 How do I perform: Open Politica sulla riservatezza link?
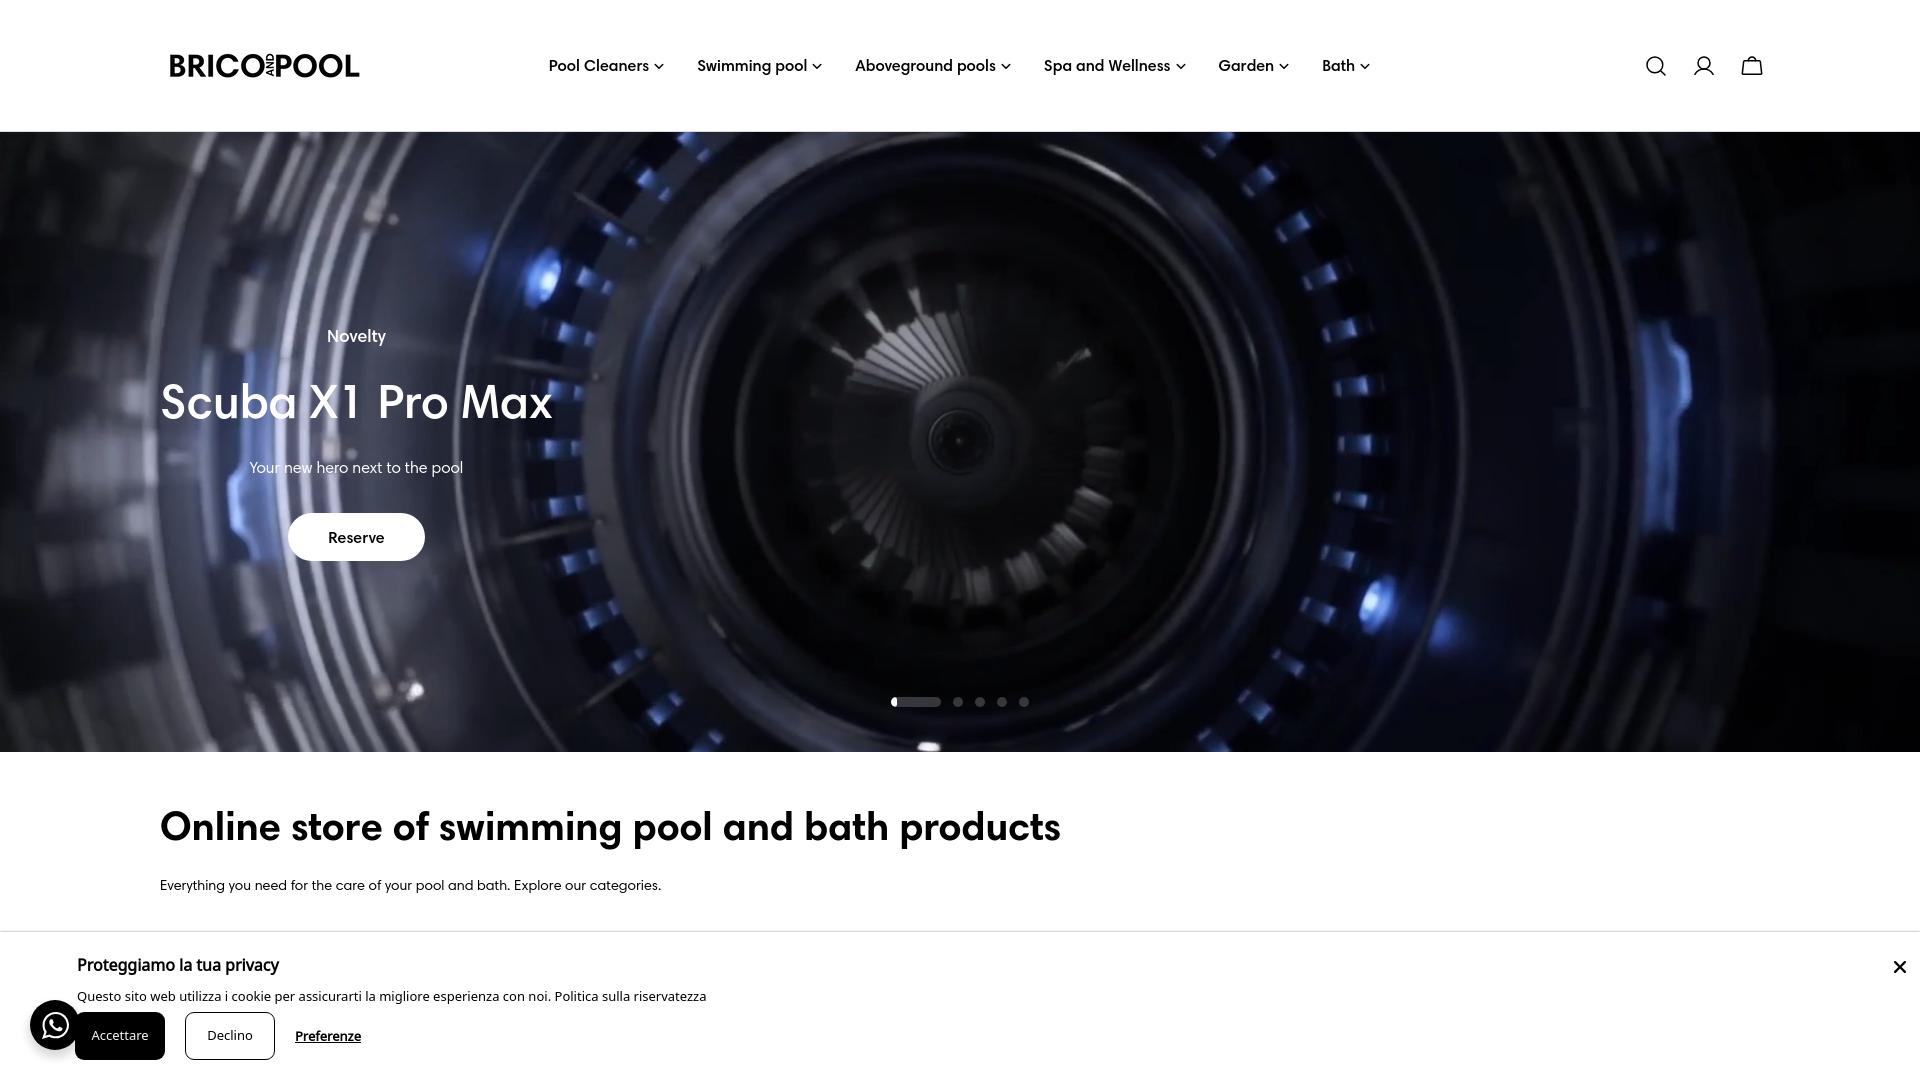[630, 996]
